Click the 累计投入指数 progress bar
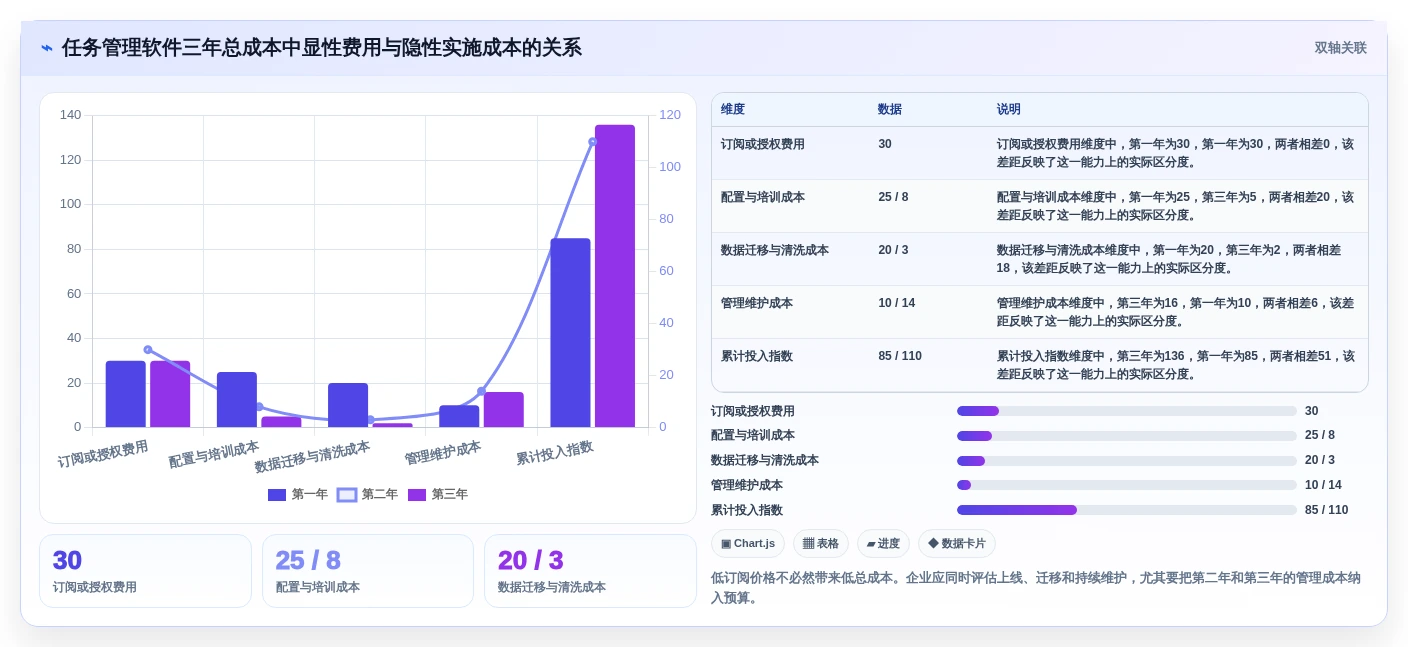 1127,510
